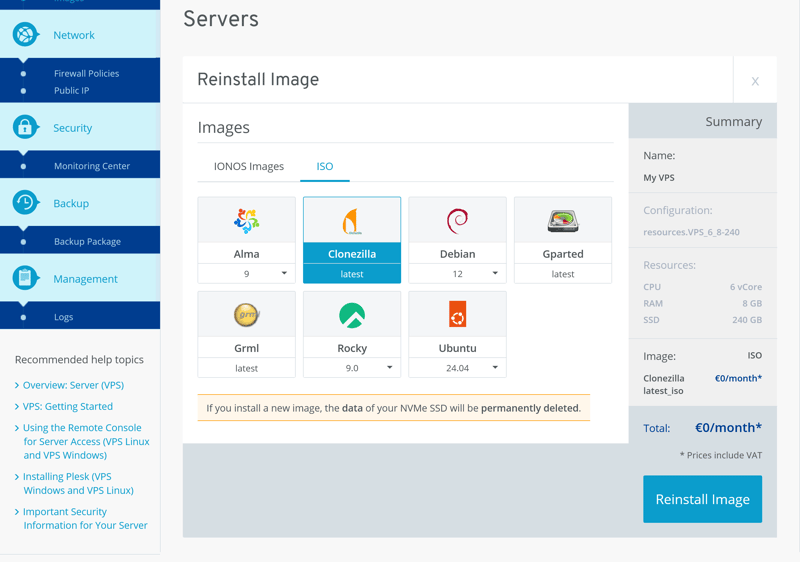This screenshot has width=800, height=562.
Task: Expand the Debian version 12 dropdown
Action: [458, 274]
